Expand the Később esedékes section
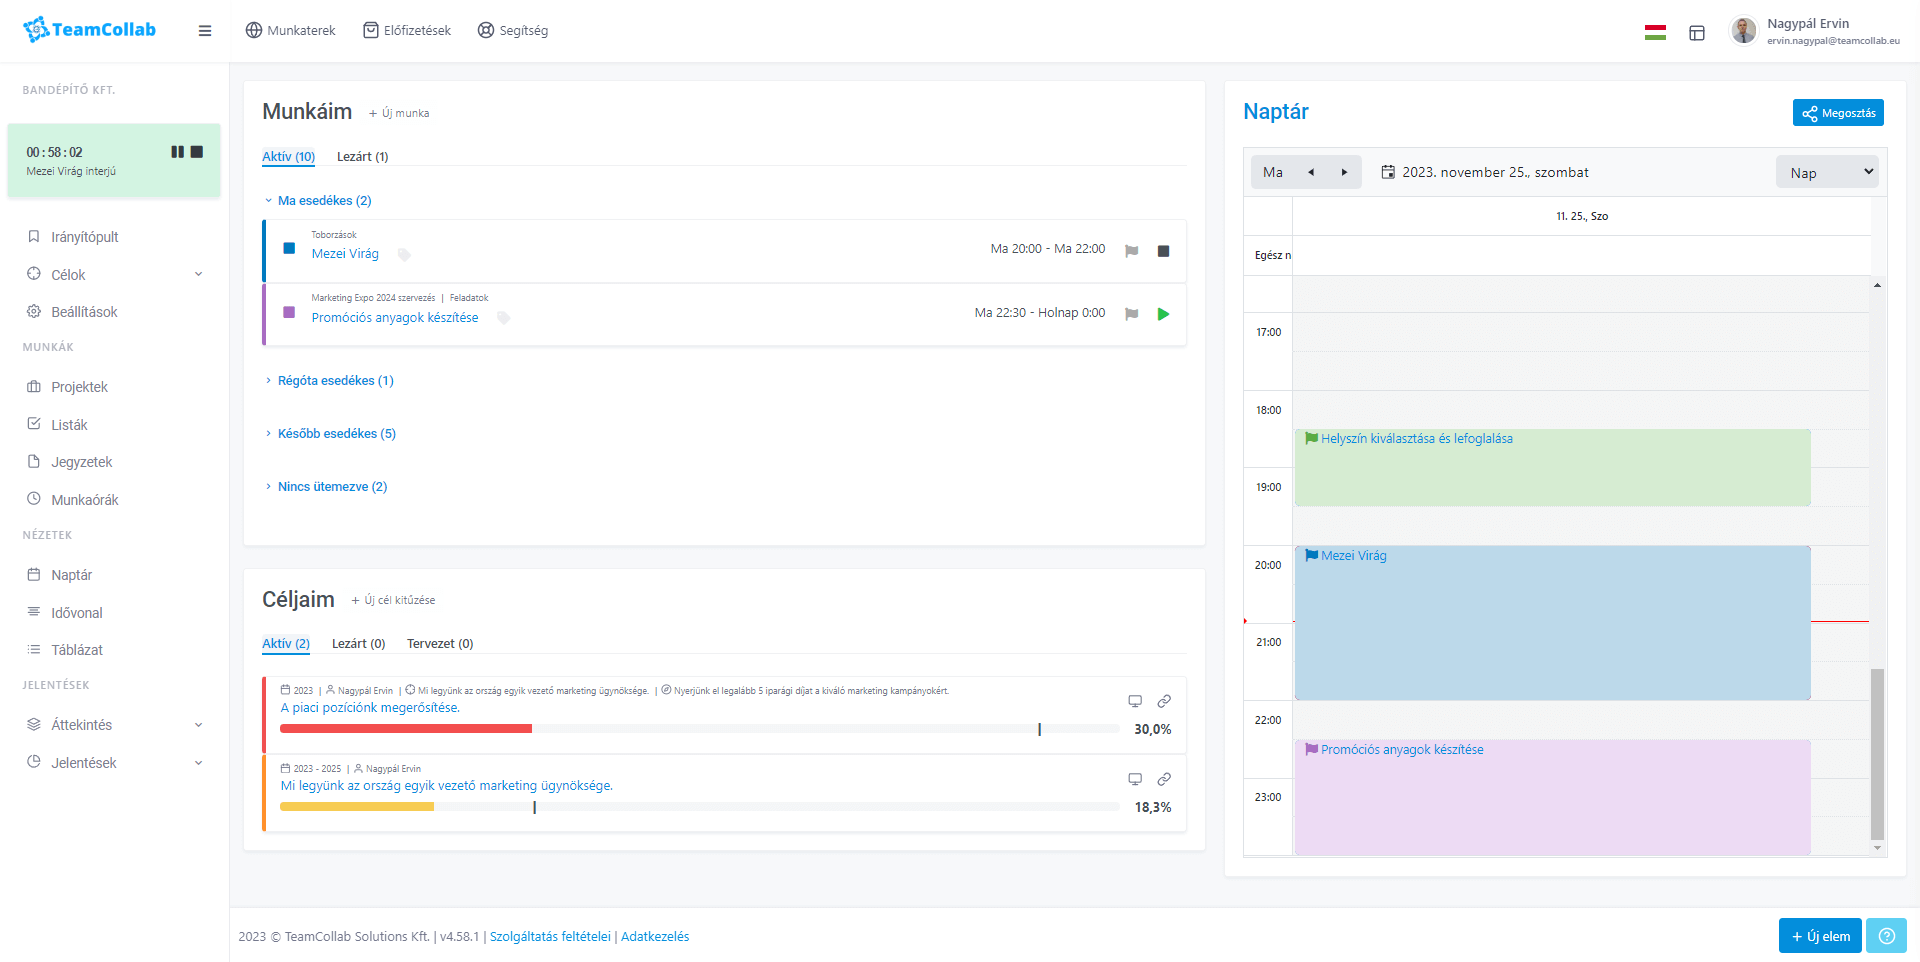Screen dimensions: 1920x962 click(x=336, y=434)
